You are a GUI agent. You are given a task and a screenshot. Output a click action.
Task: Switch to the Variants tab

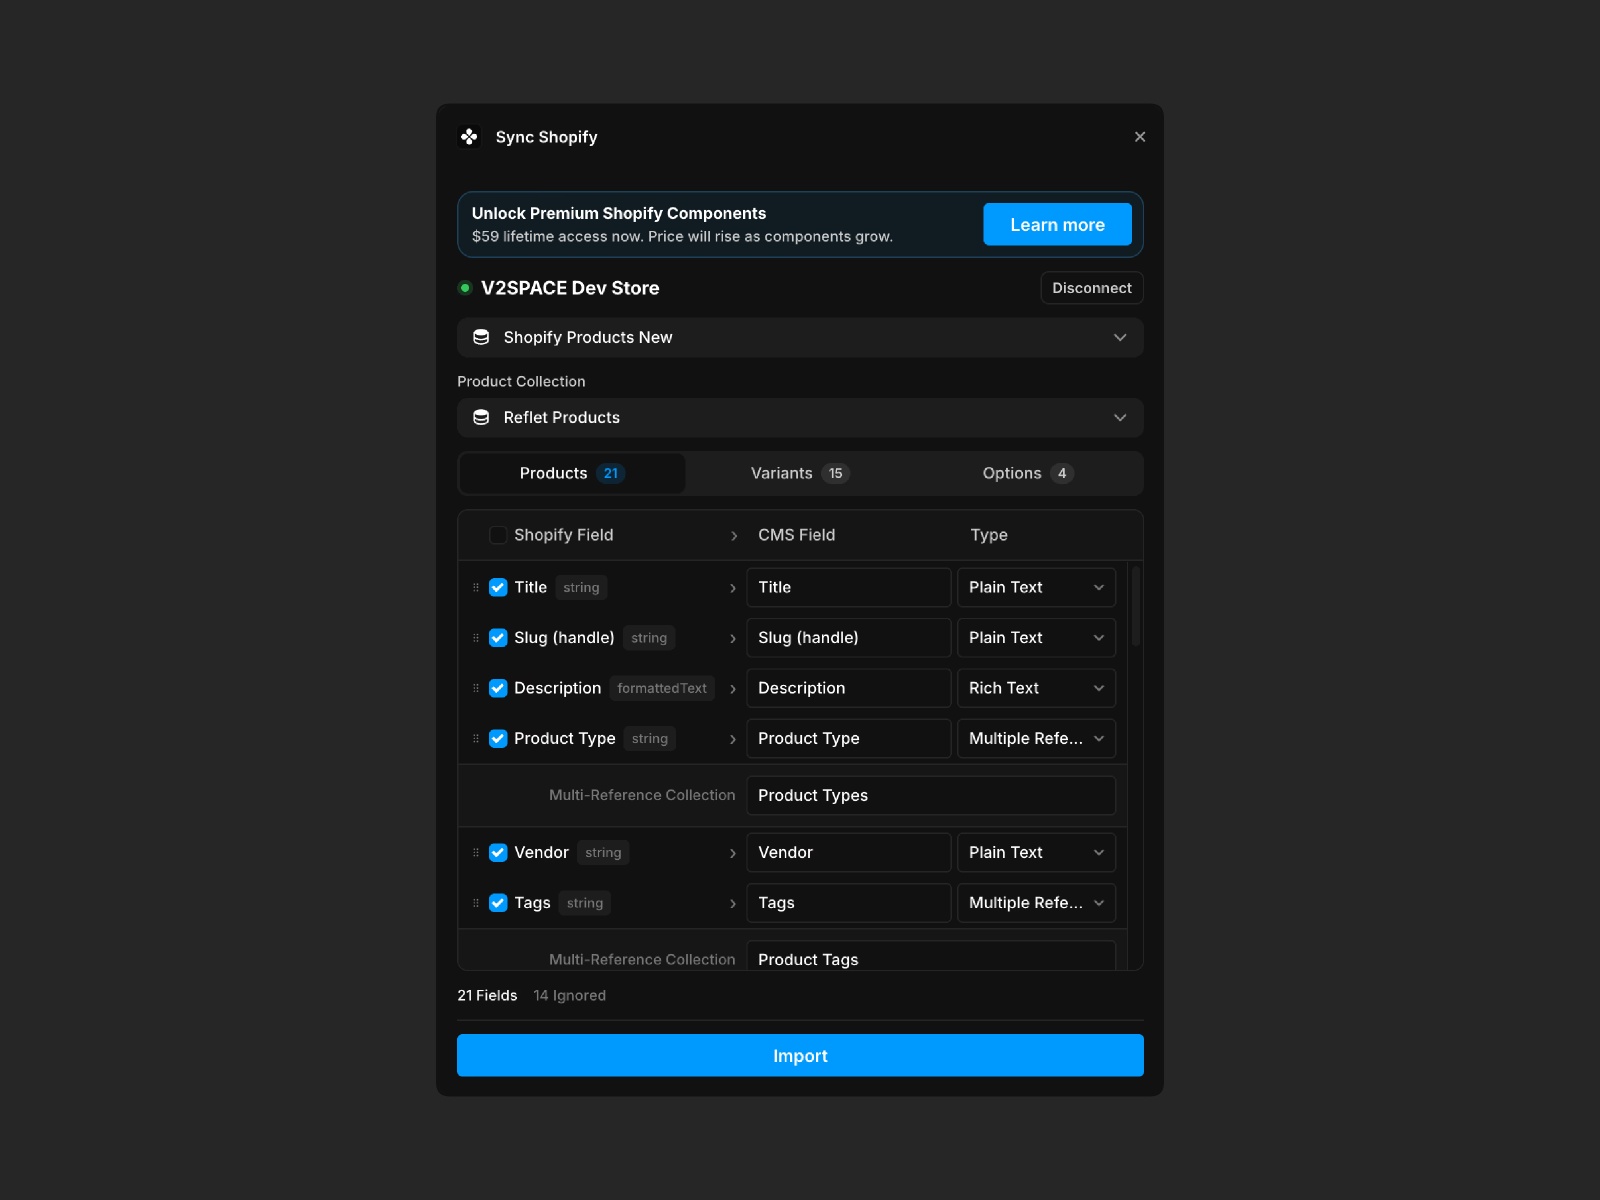[800, 474]
